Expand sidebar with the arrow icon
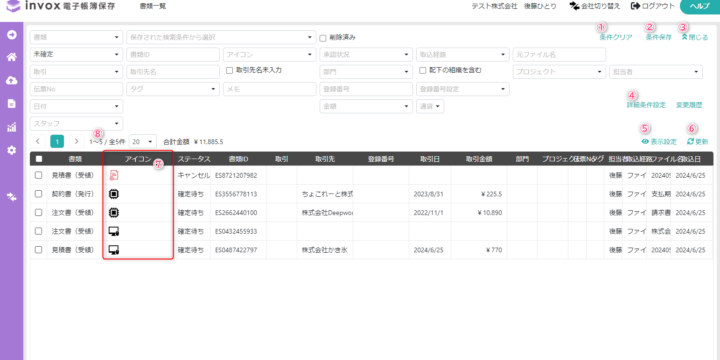Viewport: 720px width, 360px height. click(x=11, y=35)
